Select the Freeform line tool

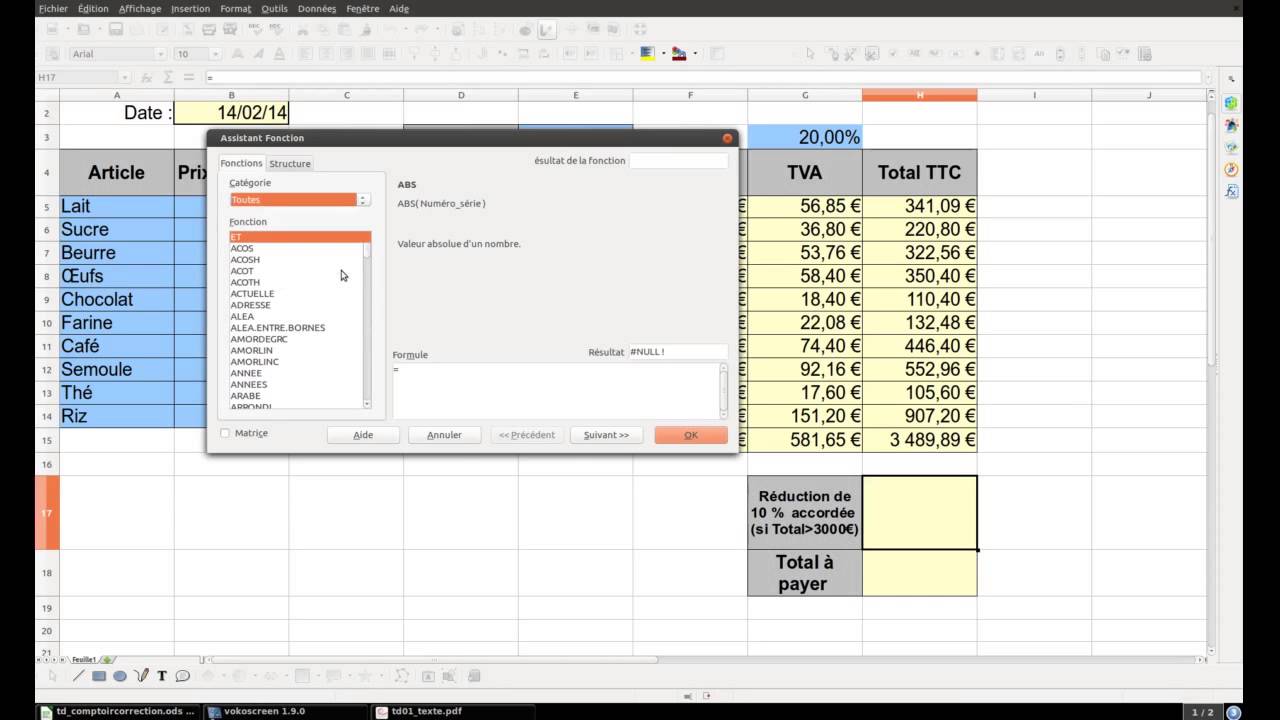[141, 676]
